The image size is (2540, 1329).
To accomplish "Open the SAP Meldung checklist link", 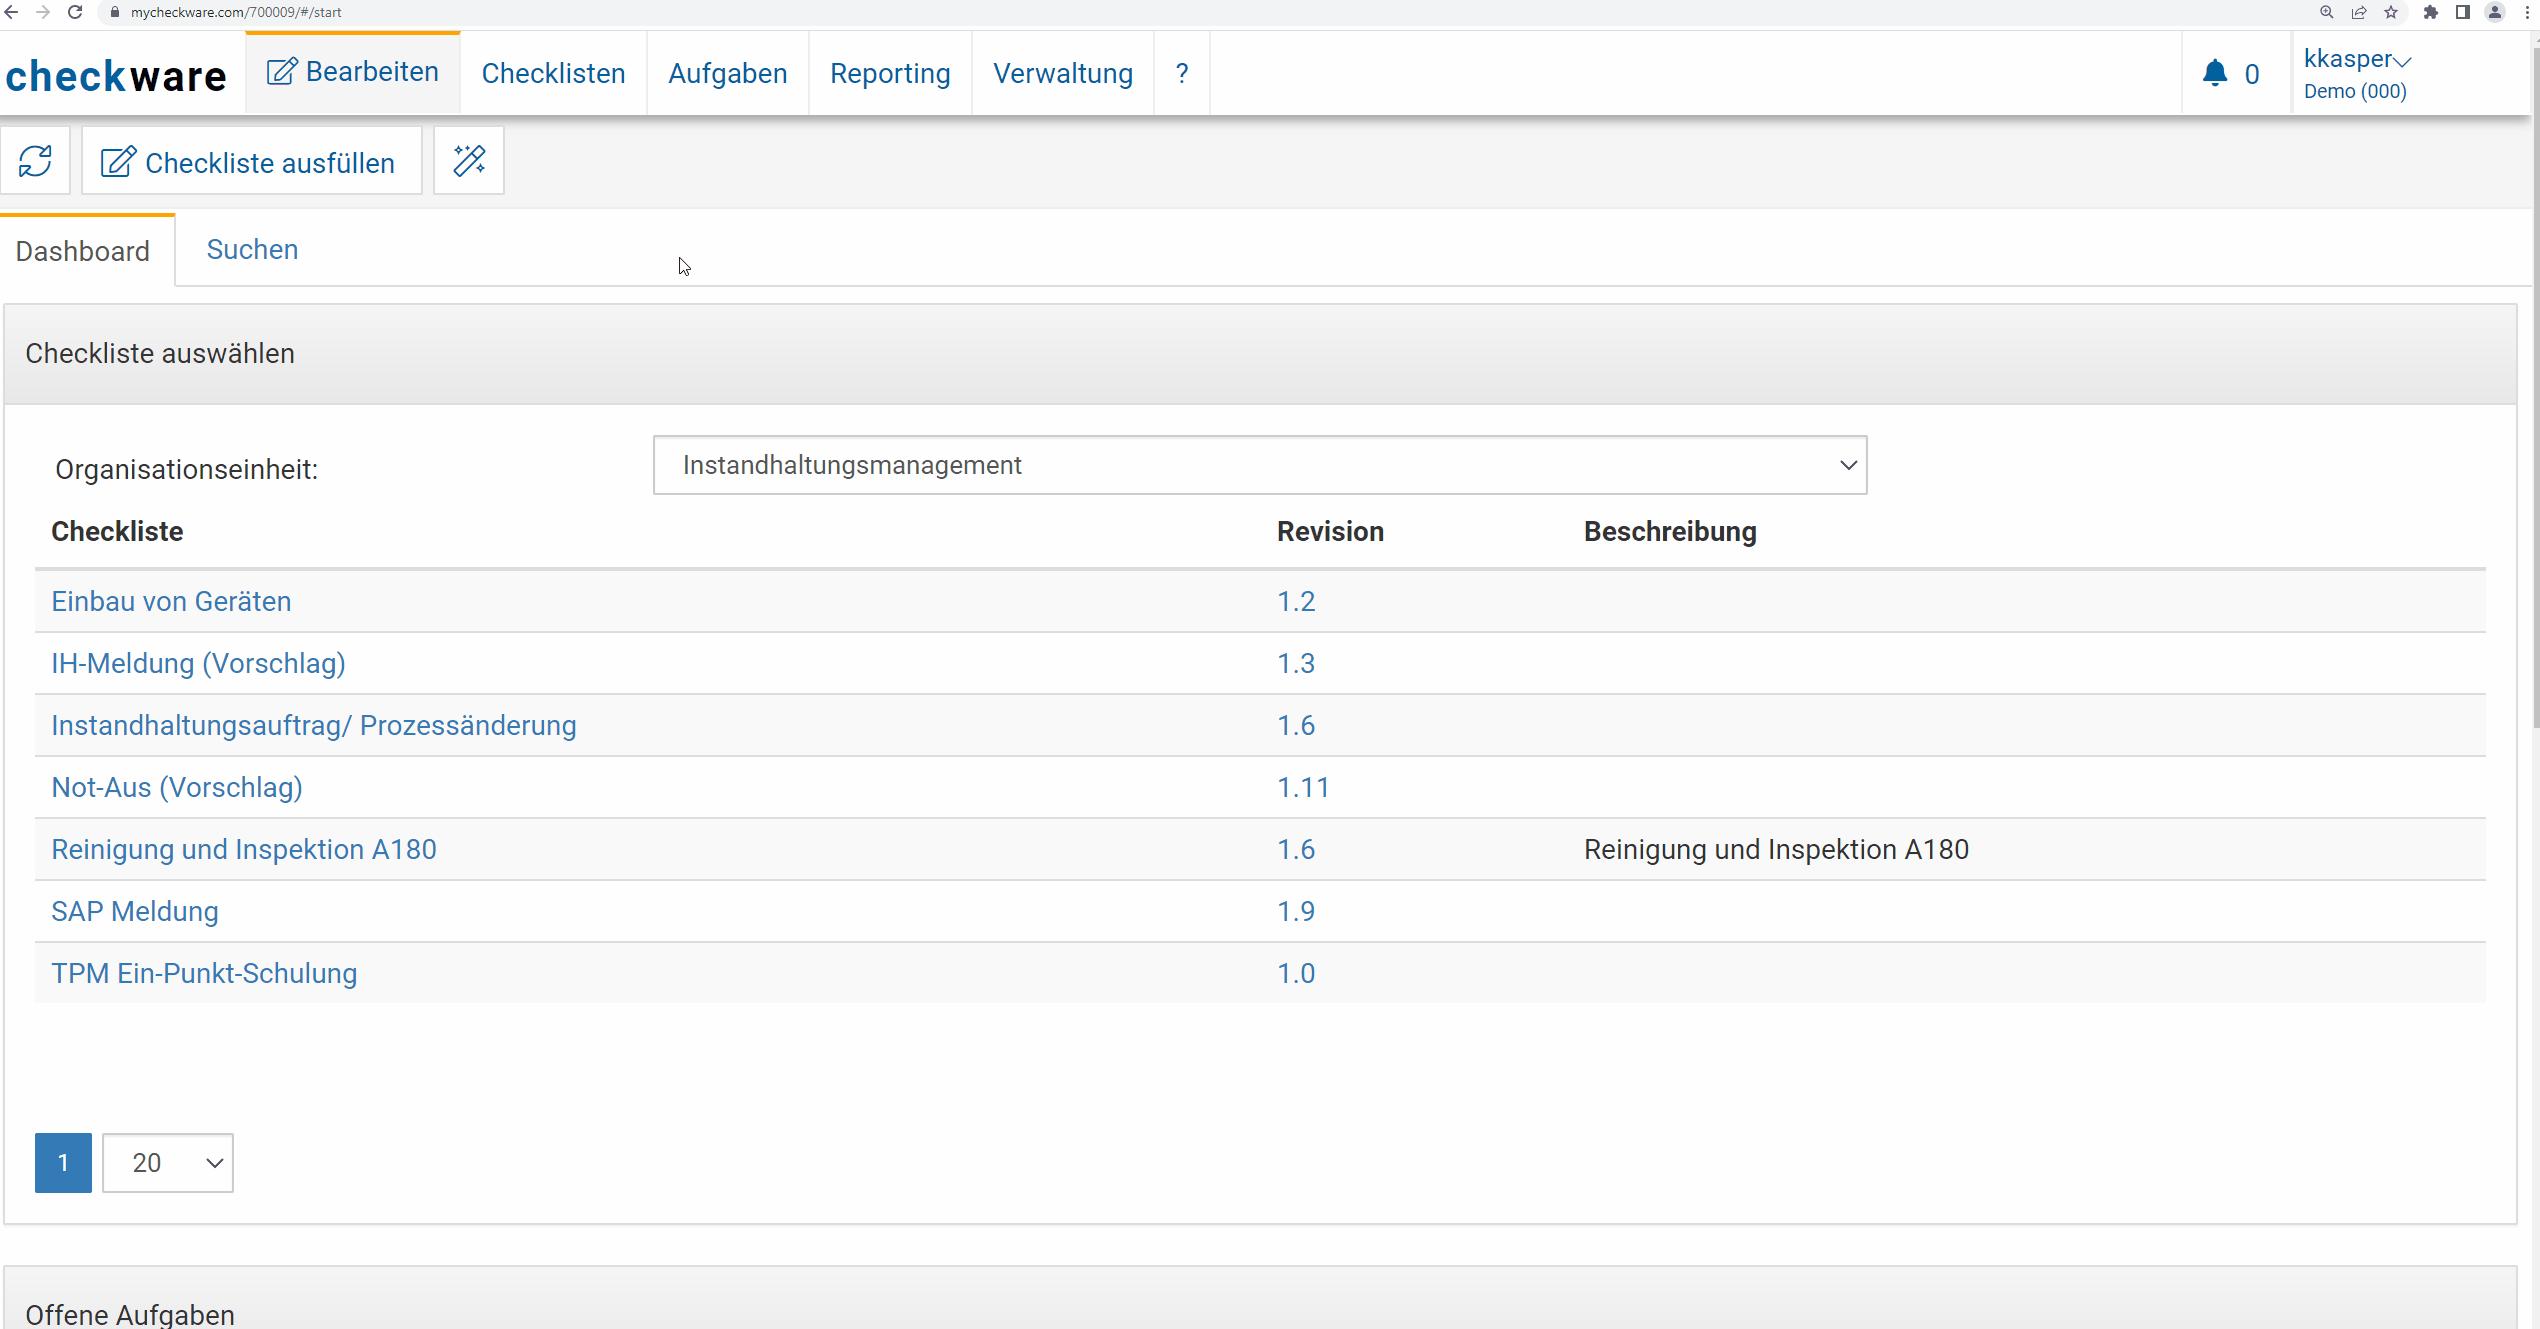I will click(x=135, y=911).
